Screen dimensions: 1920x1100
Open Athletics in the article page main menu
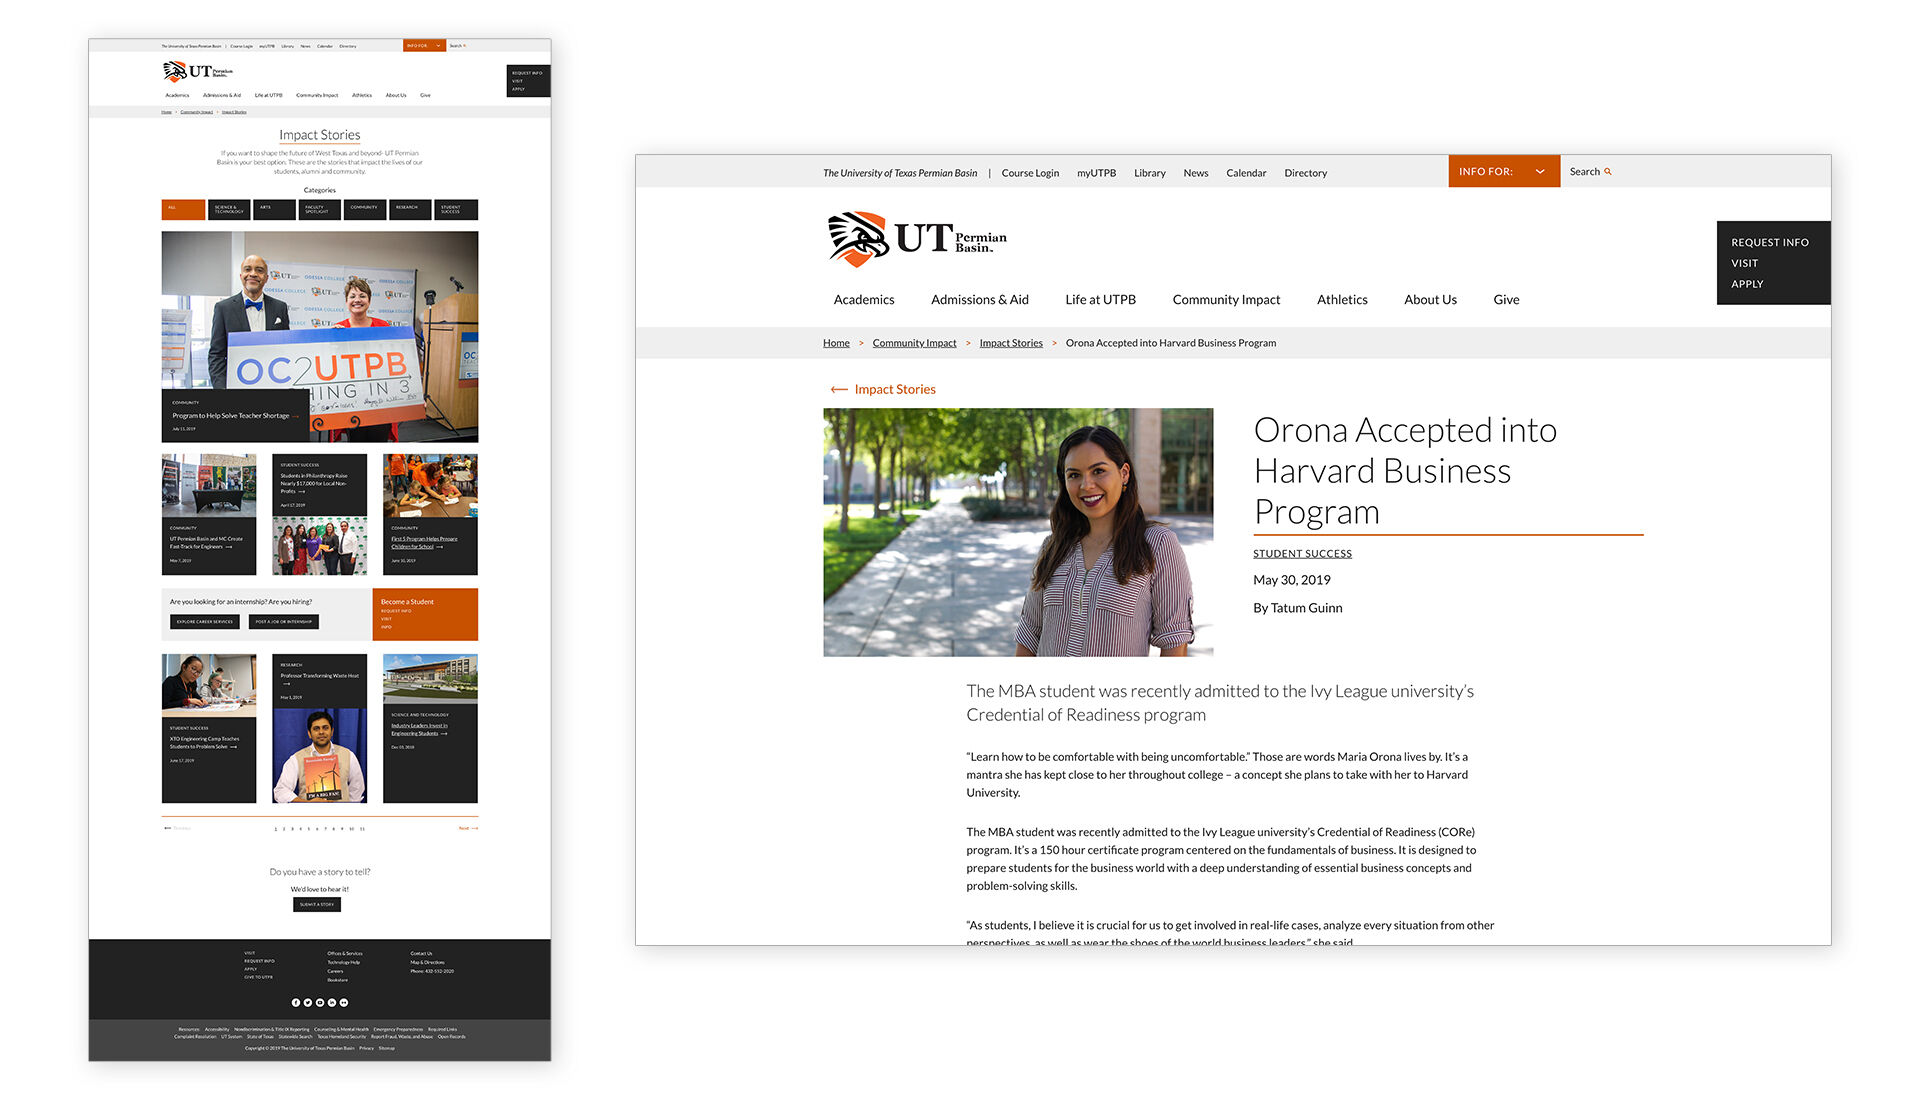point(1341,300)
